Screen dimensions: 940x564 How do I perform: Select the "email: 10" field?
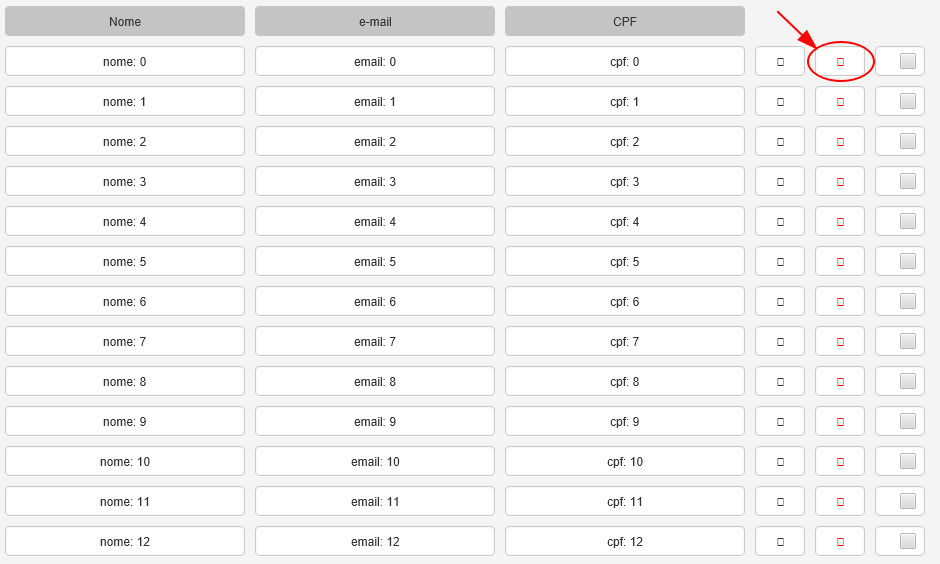pos(375,461)
